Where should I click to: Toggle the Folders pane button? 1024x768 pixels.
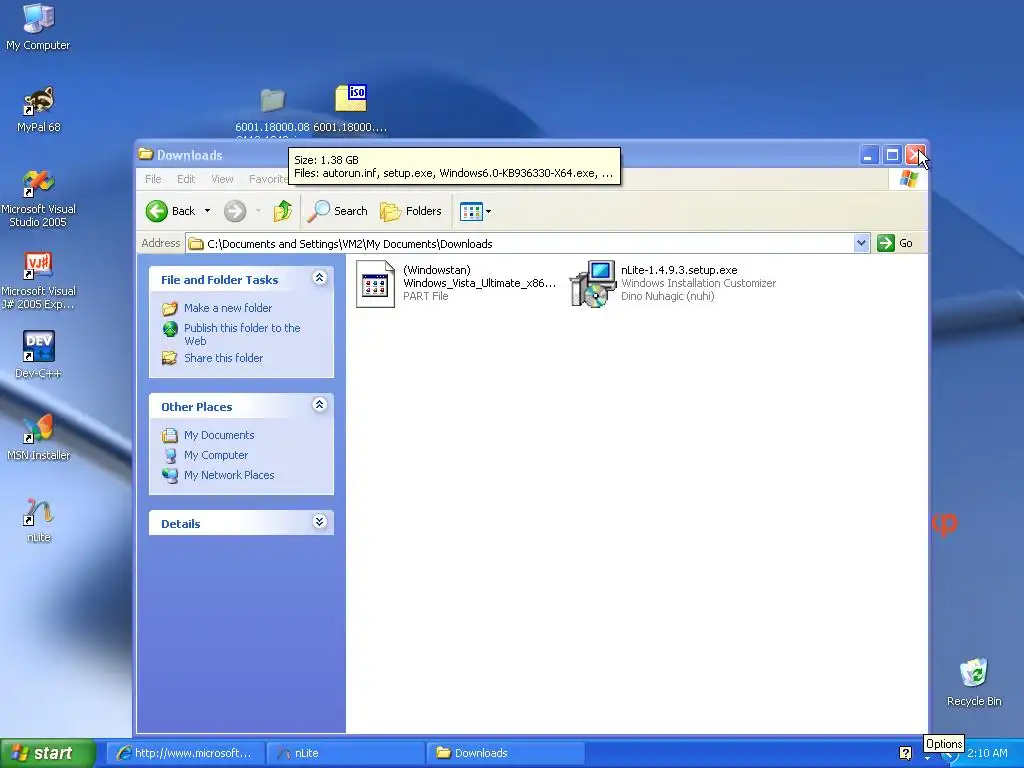tap(411, 211)
